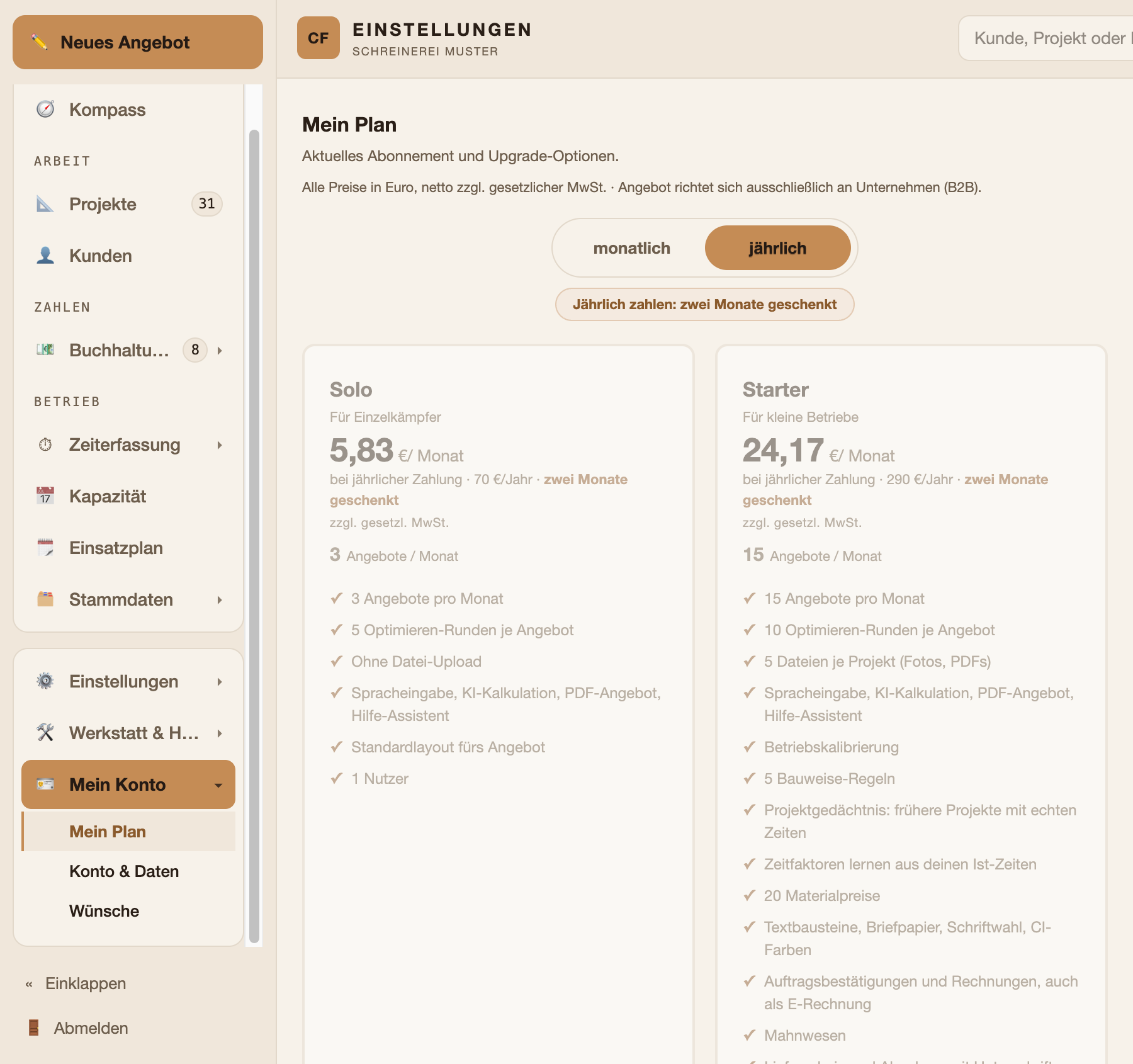Switch billing to monatlich

632,248
